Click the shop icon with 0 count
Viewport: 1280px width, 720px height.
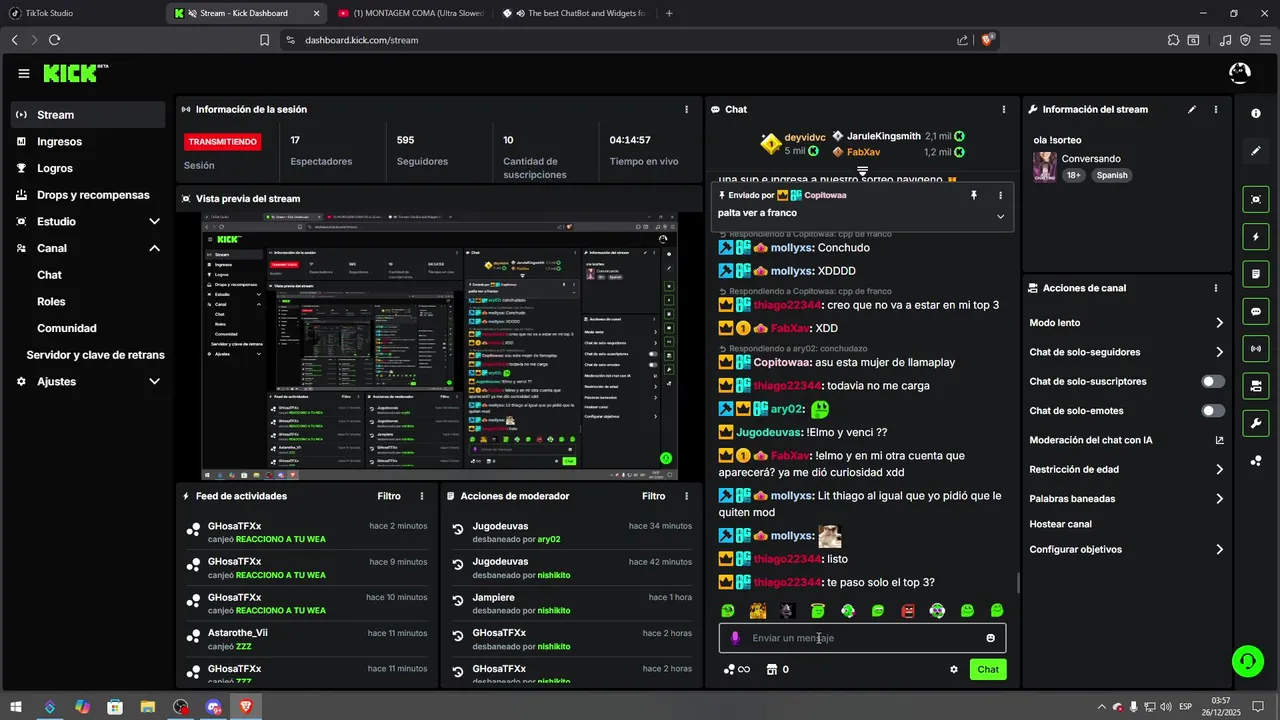(777, 670)
